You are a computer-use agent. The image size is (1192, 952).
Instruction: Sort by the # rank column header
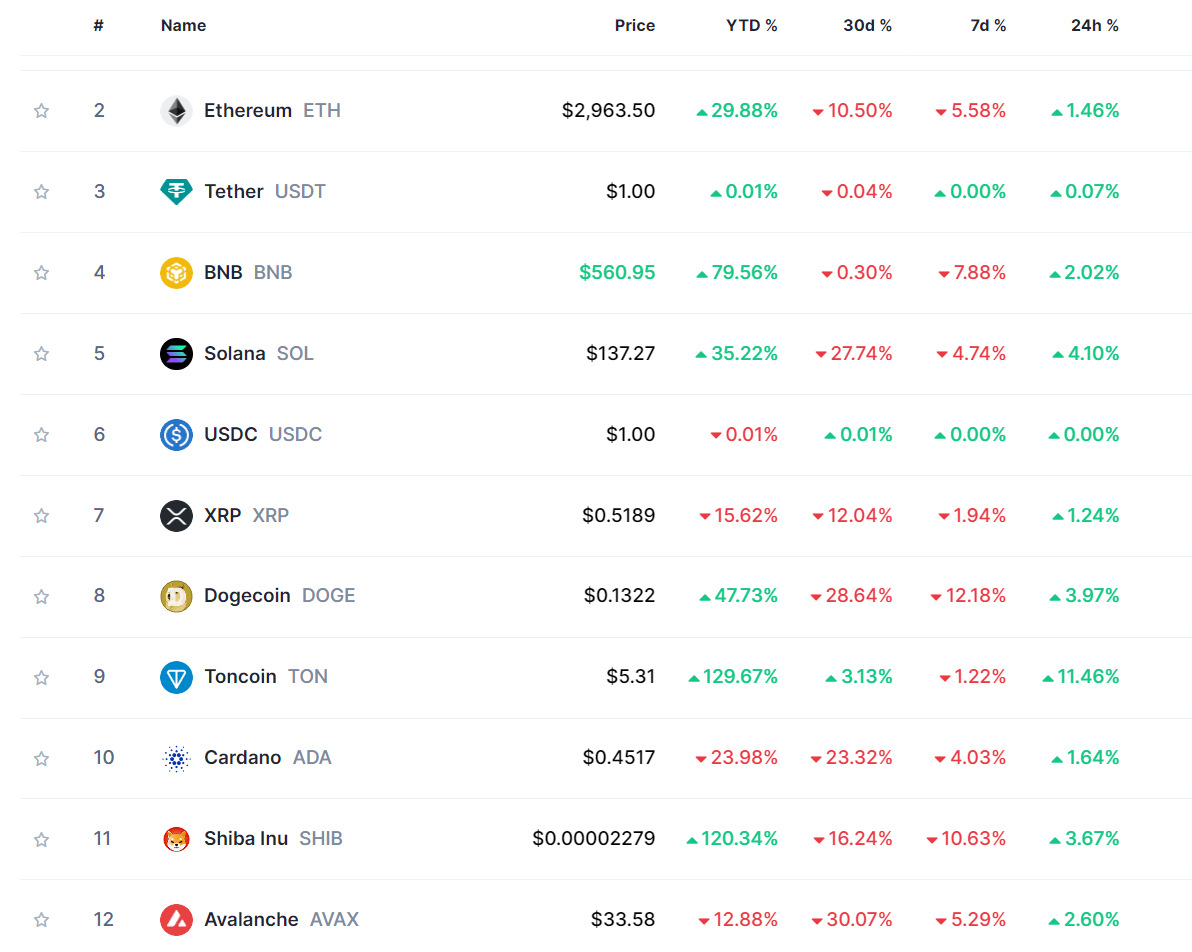point(99,26)
